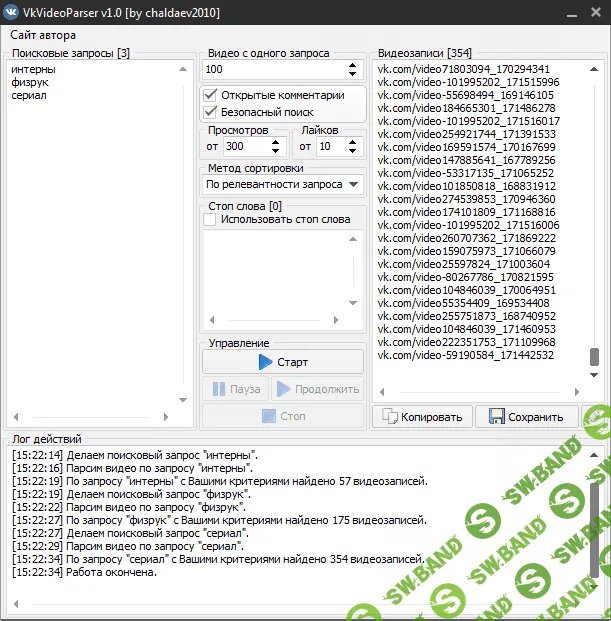Viewport: 611px width, 621px height.
Task: Click Просмотров 'от' value field
Action: click(x=245, y=147)
